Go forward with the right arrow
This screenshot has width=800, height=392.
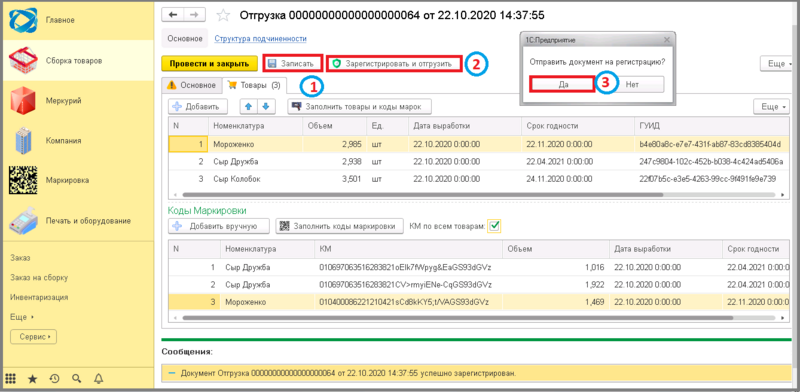point(194,15)
